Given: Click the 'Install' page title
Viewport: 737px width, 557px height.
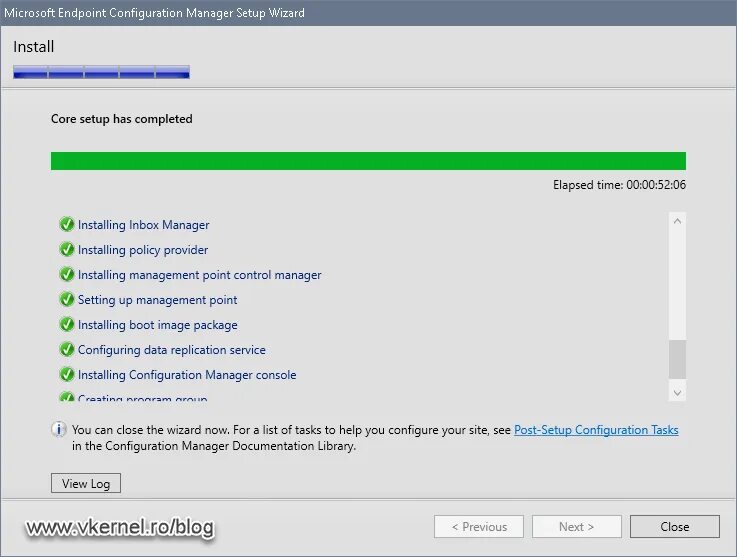Looking at the screenshot, I should pyautogui.click(x=33, y=47).
